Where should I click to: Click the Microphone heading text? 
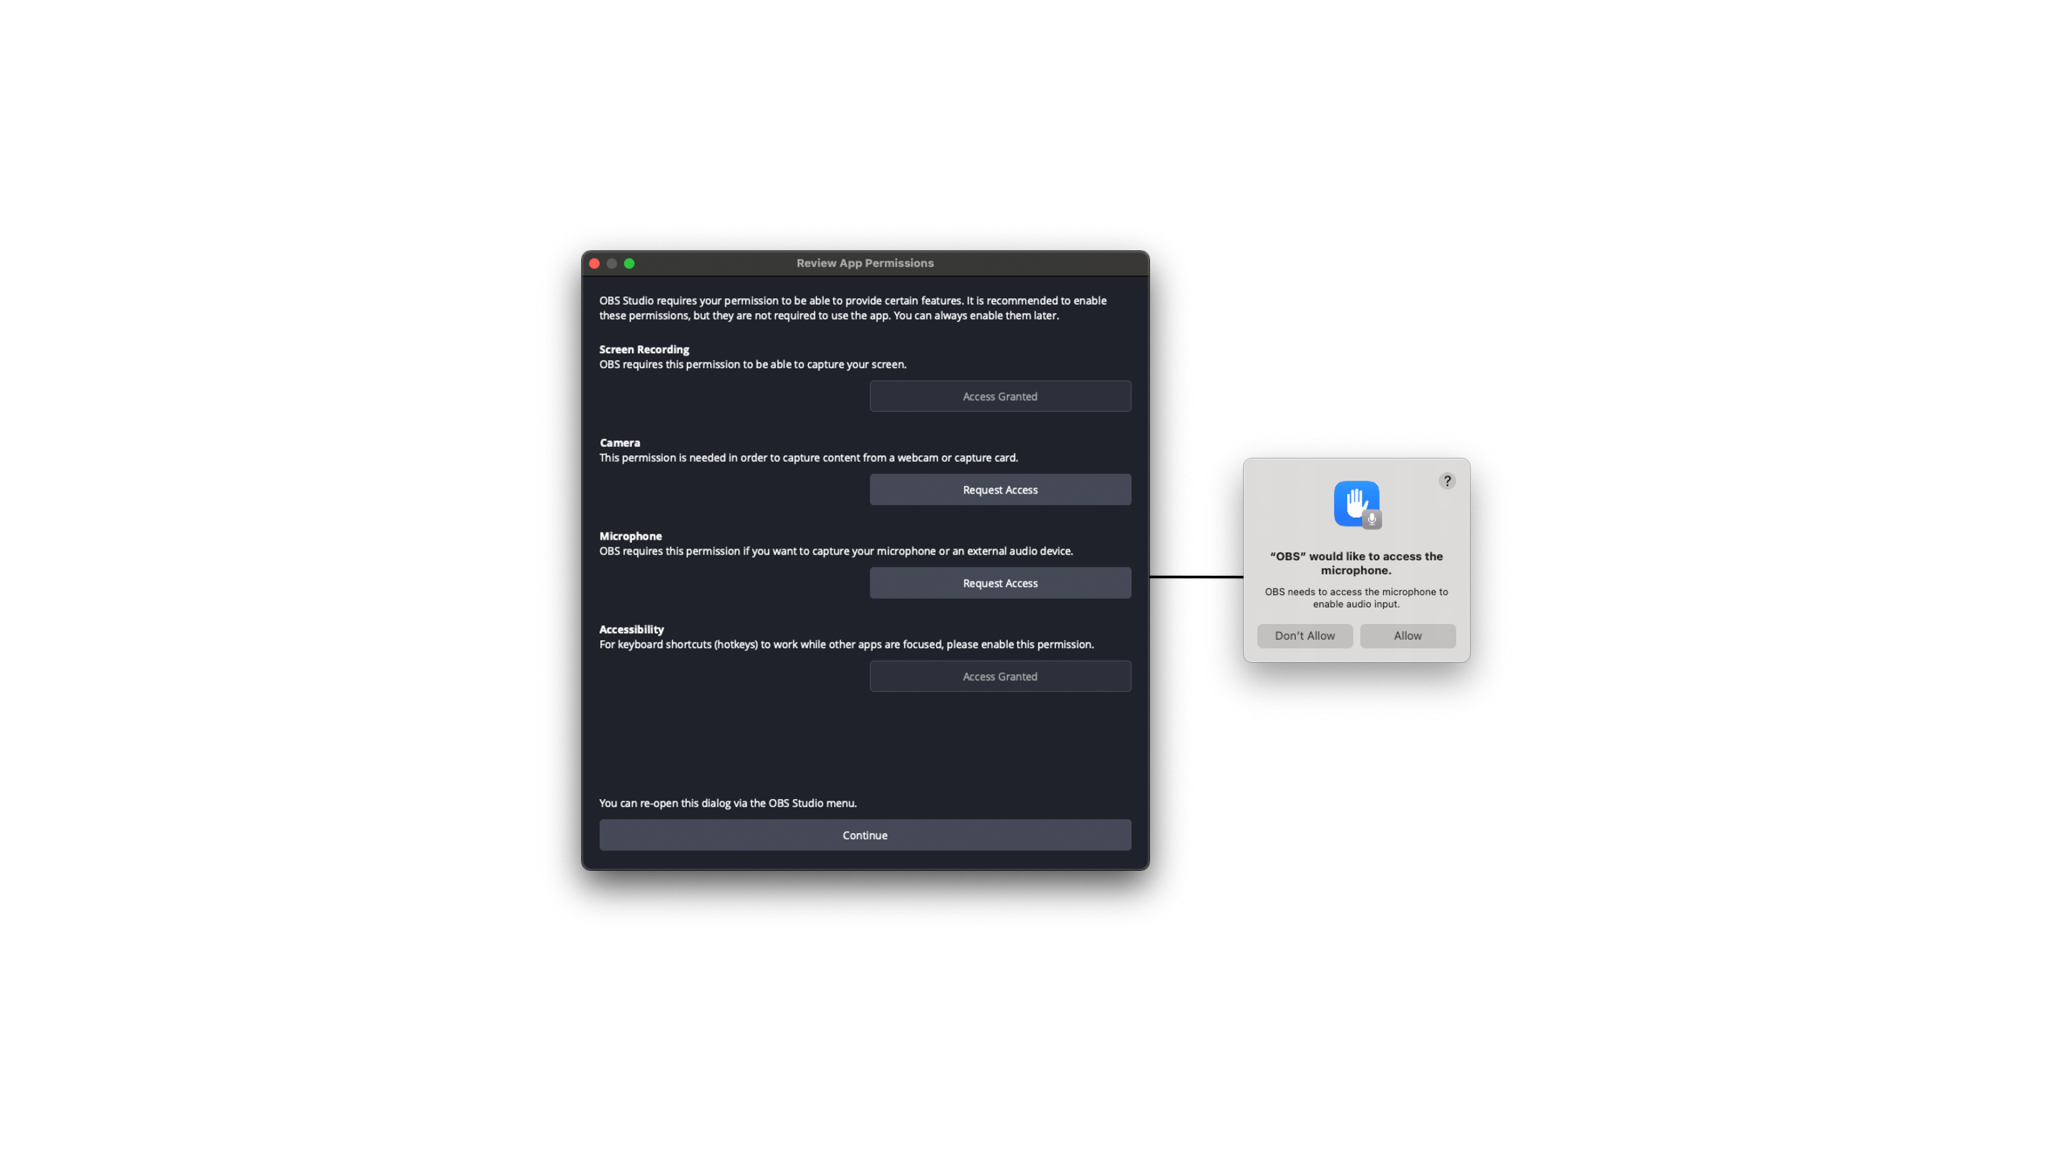click(630, 536)
